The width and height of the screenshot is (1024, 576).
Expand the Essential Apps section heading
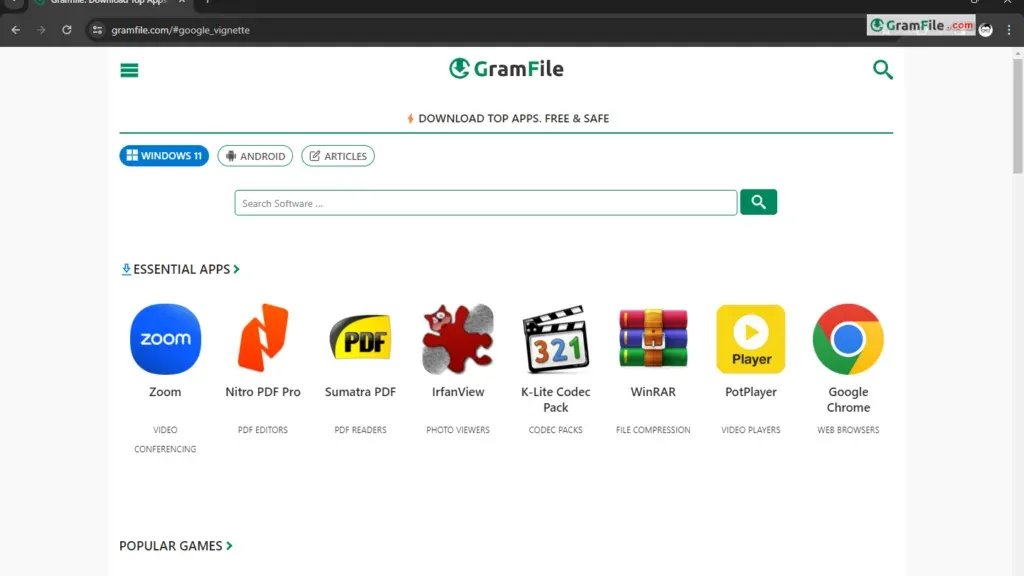(x=181, y=269)
